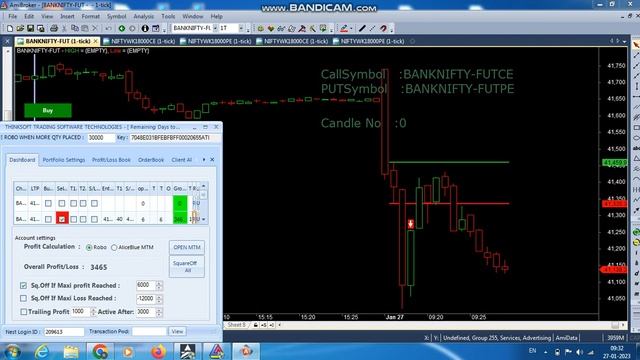640x360 pixels.
Task: Tick the Buy checkbox in first dashboard row
Action: [x=48, y=203]
